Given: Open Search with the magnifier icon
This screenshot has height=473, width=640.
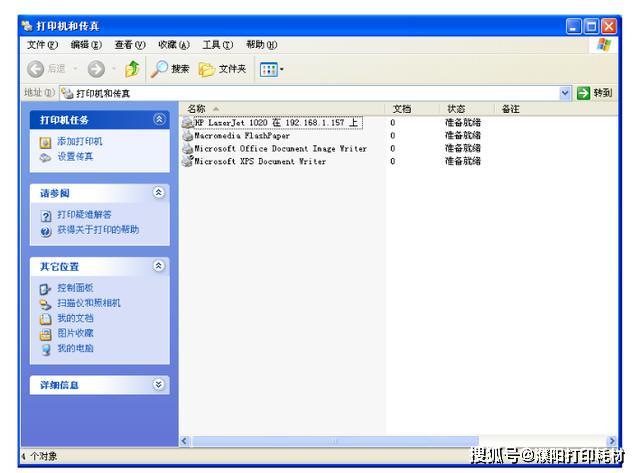Looking at the screenshot, I should pyautogui.click(x=170, y=69).
